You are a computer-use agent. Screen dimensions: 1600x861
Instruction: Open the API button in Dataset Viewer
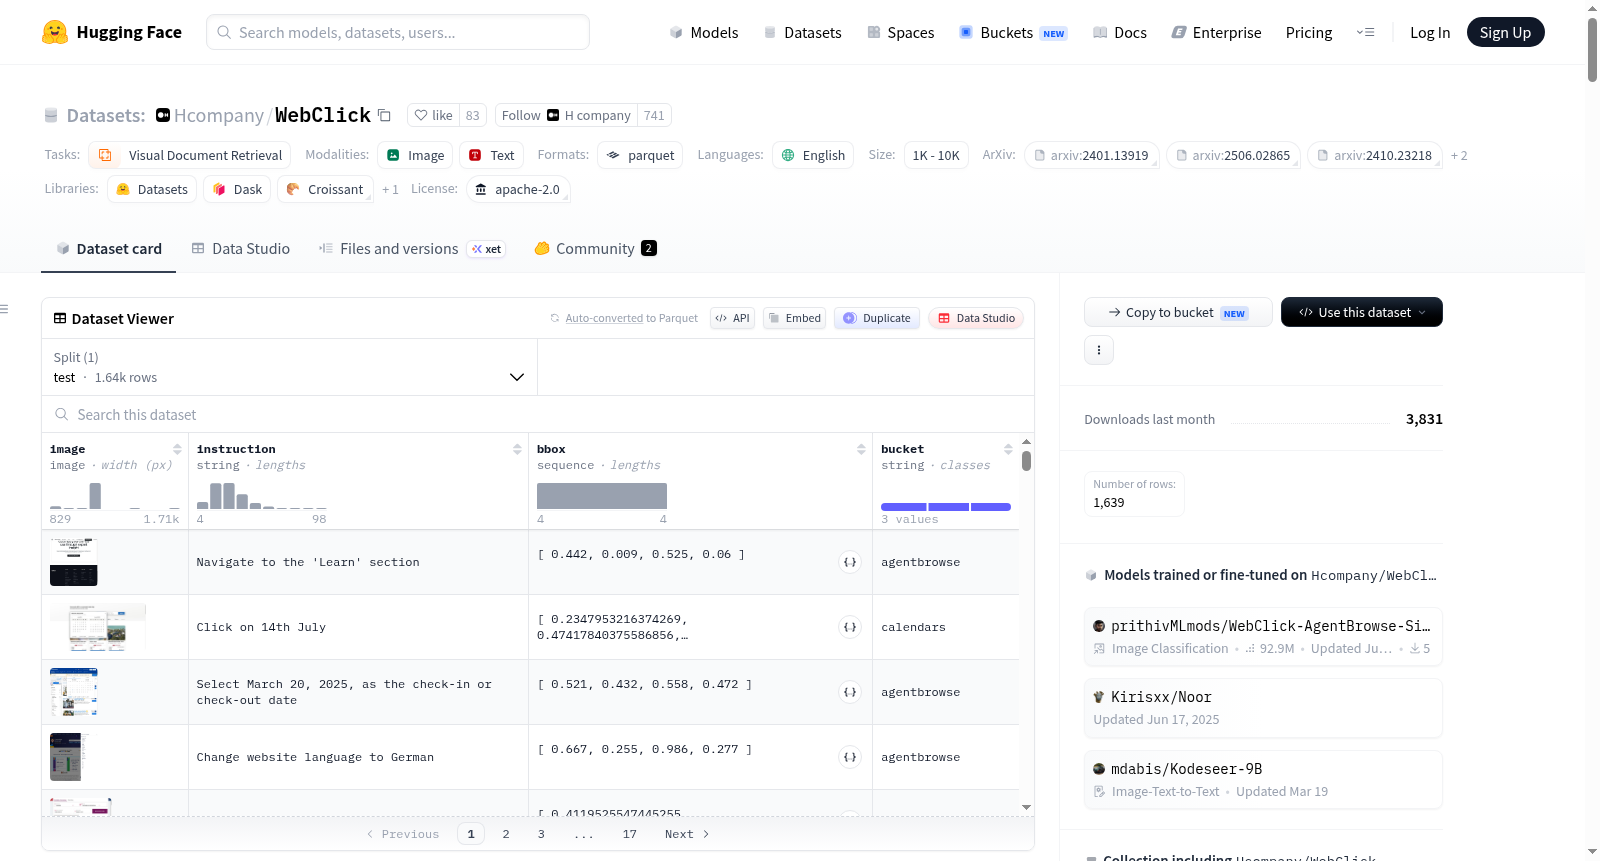click(x=732, y=318)
